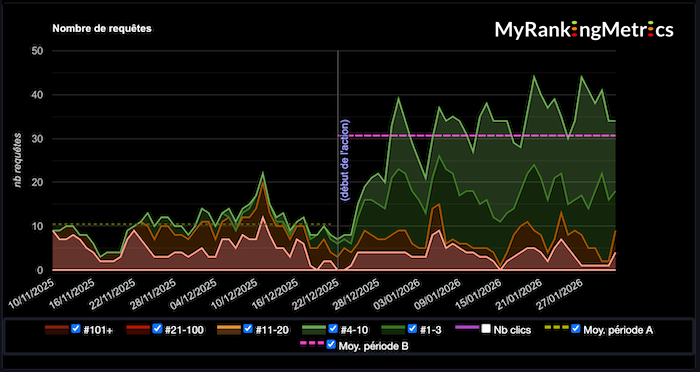Click the 'Nombre de requêtes' chart title

pyautogui.click(x=102, y=29)
